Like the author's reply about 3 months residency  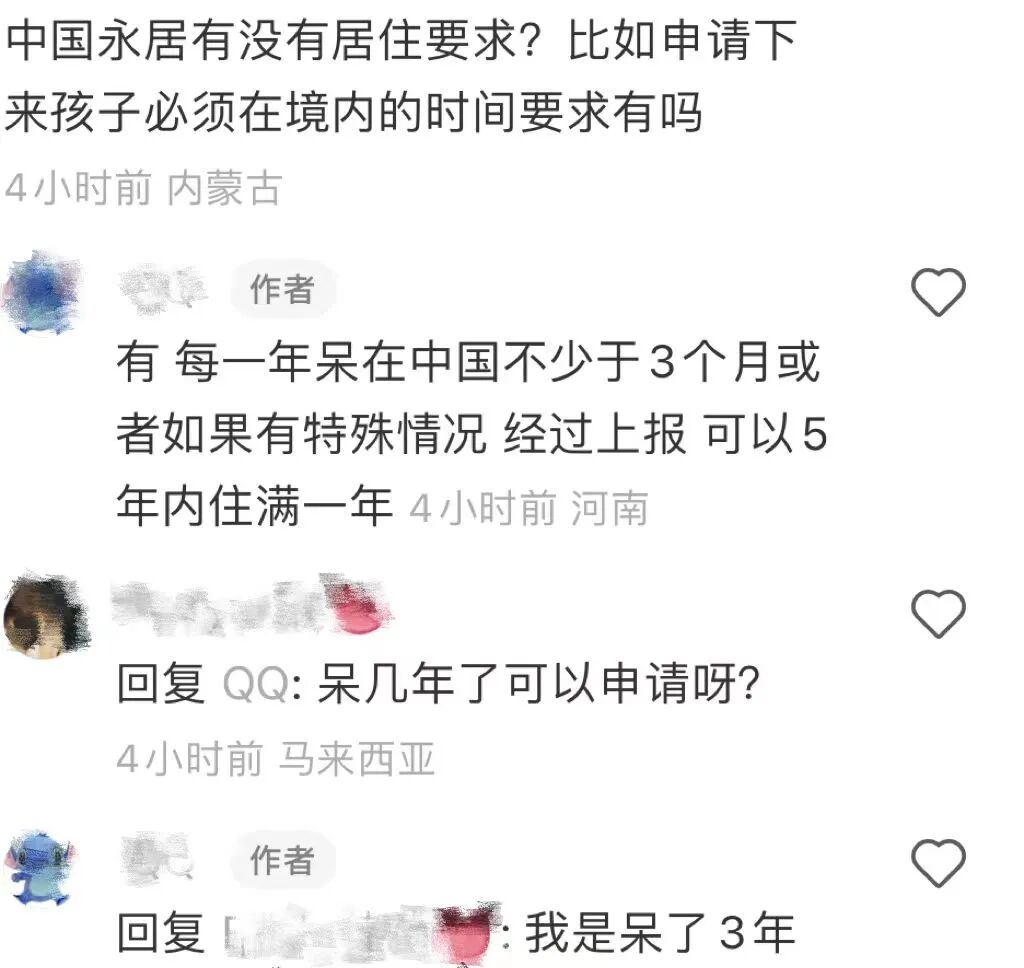click(938, 292)
